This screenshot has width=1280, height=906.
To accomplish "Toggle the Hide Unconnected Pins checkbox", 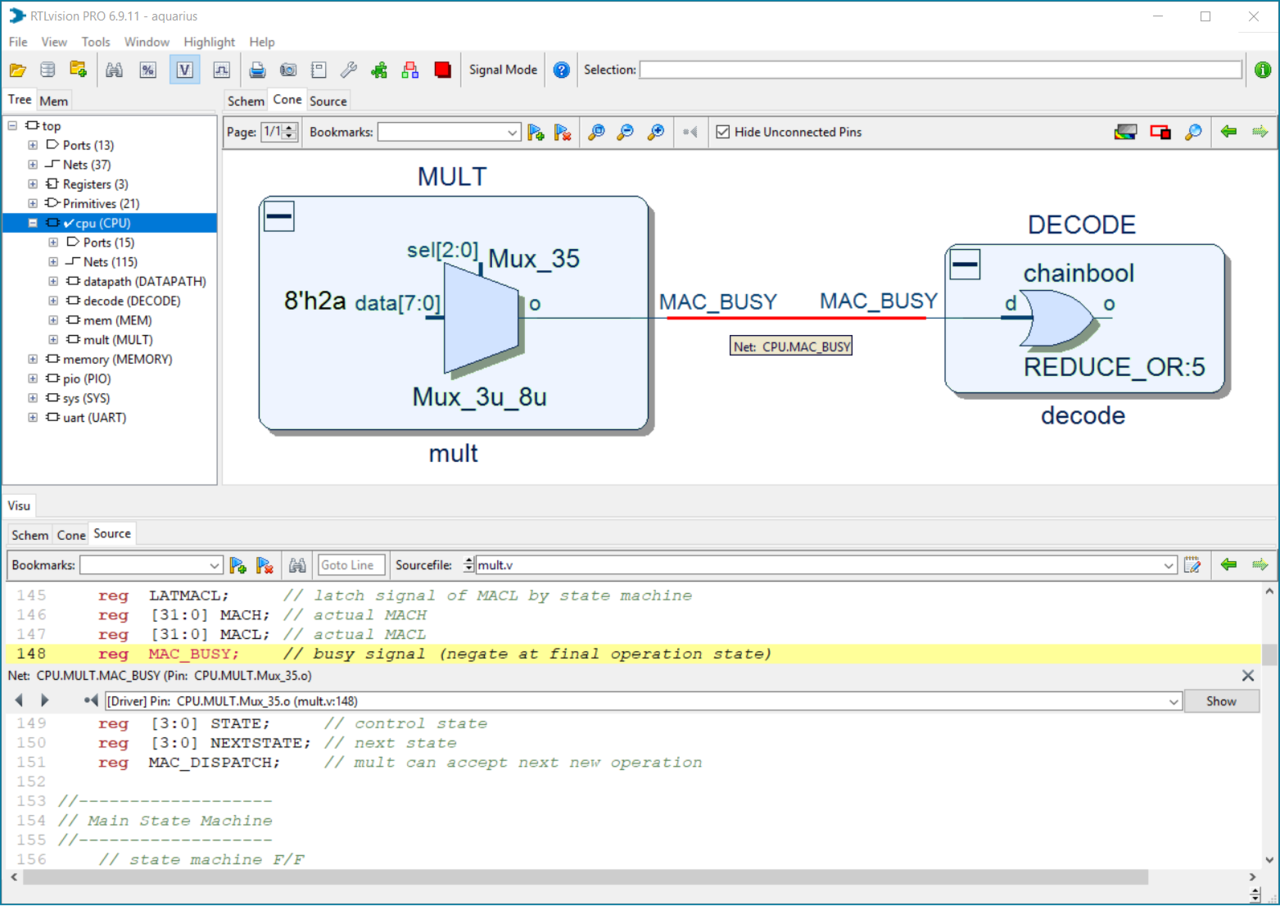I will click(x=723, y=132).
